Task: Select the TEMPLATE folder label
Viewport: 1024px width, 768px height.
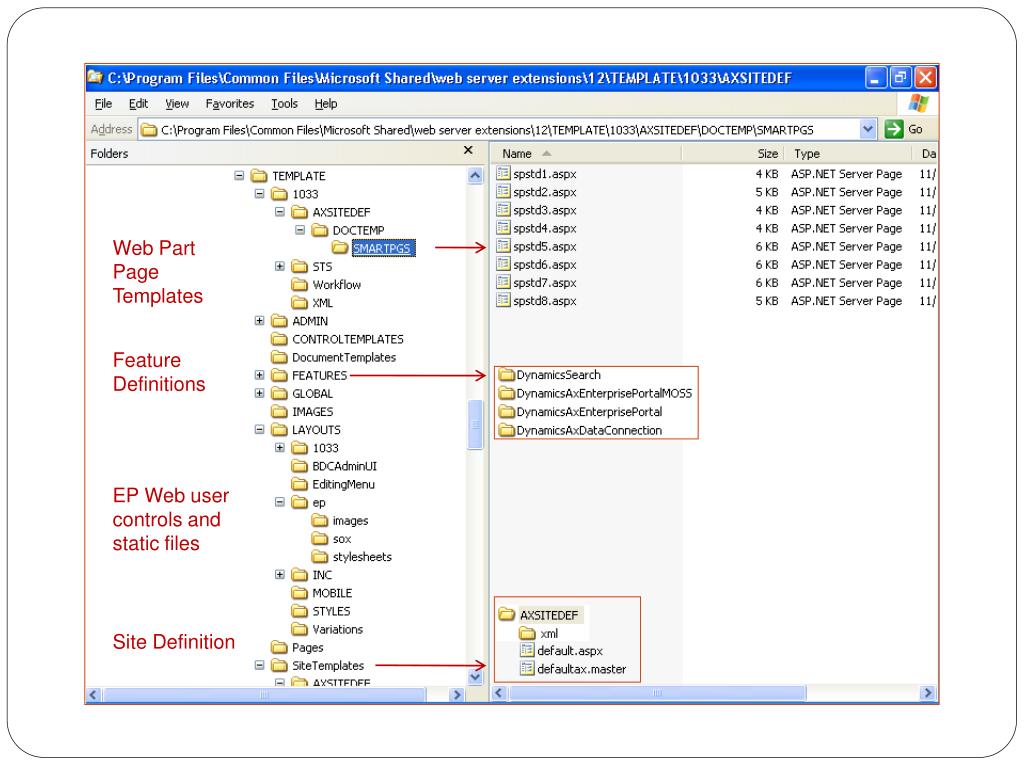Action: (x=298, y=176)
